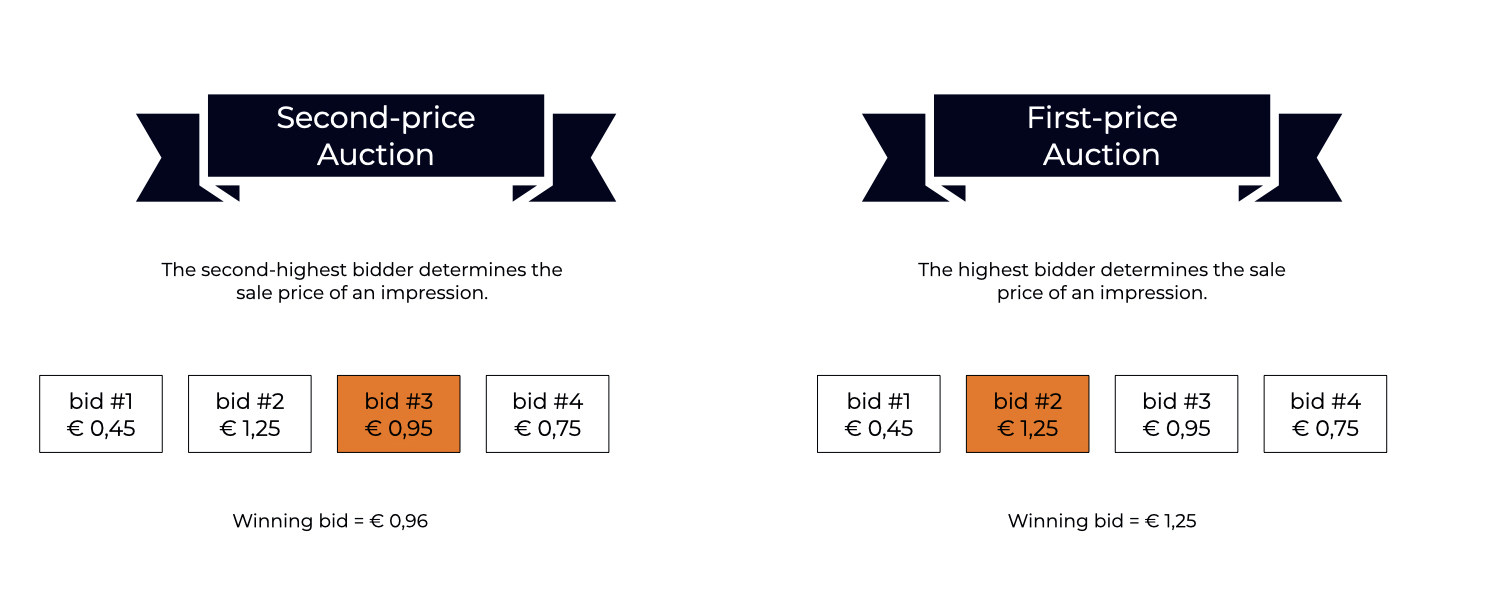
Task: Click the highest bidder description text
Action: [x=1102, y=282]
